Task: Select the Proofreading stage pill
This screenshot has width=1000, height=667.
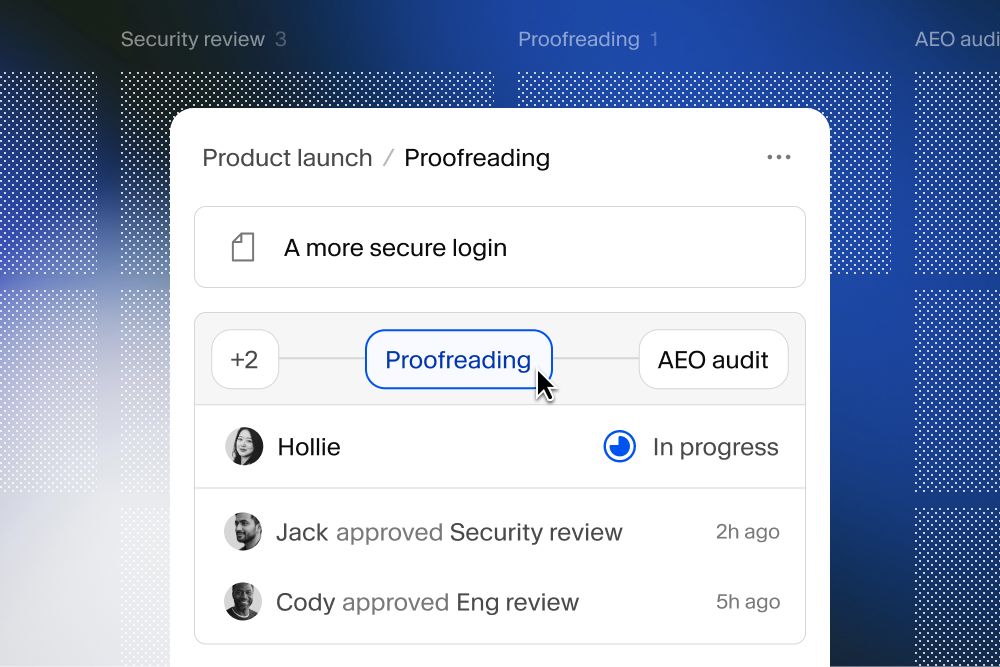Action: pyautogui.click(x=459, y=359)
